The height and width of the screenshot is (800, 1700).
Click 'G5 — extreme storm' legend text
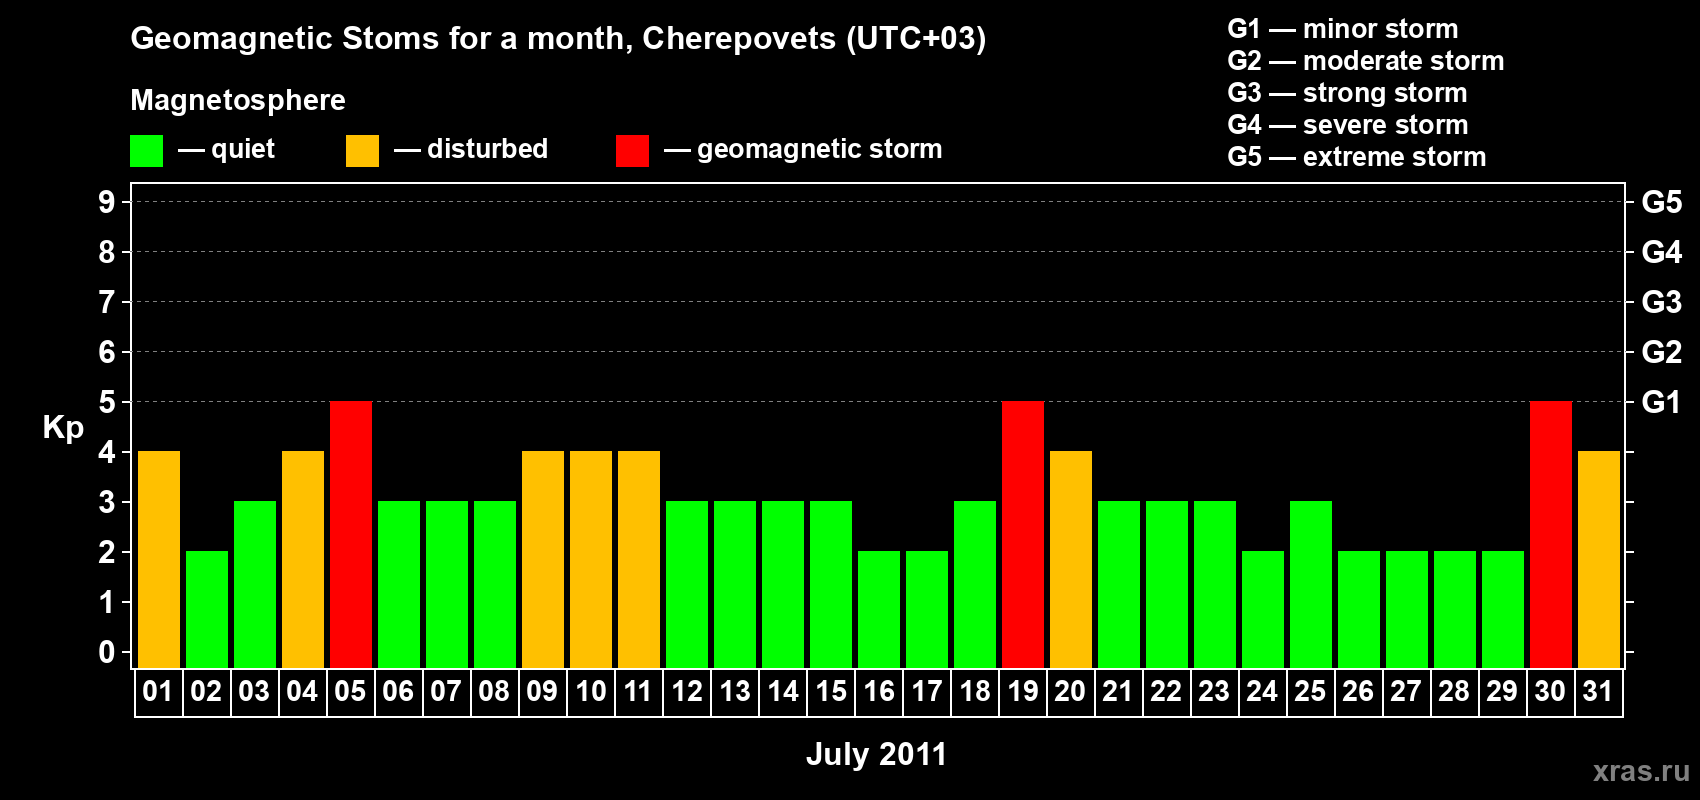(1357, 157)
